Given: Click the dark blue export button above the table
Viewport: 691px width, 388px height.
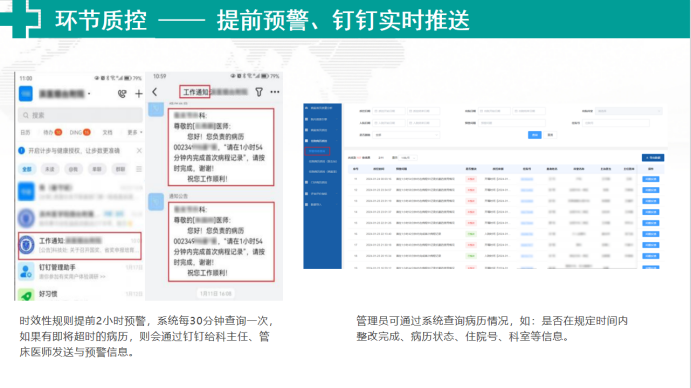Looking at the screenshot, I should [x=653, y=157].
